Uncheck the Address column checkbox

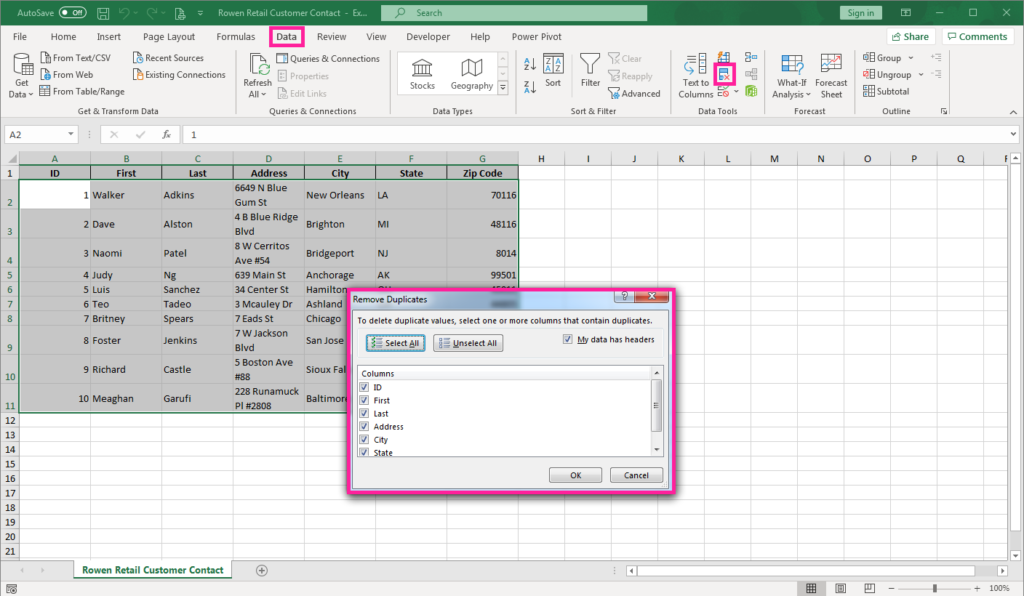tap(364, 426)
